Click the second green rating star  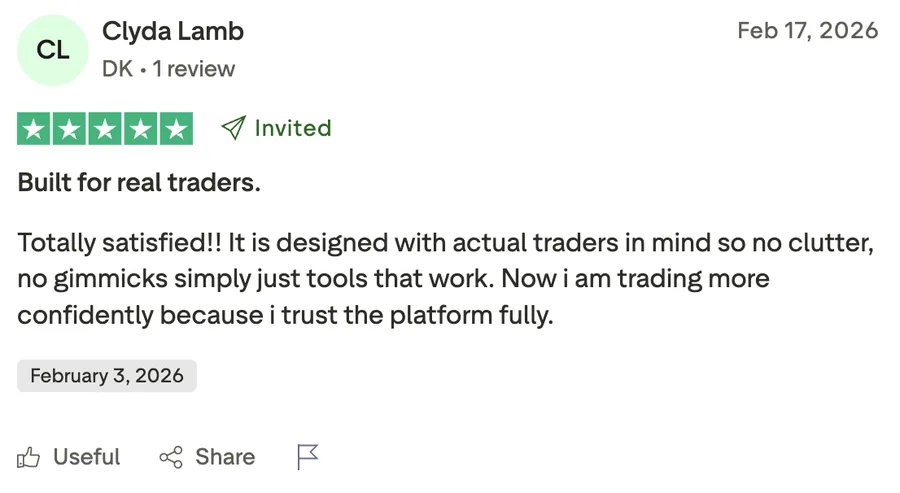[70, 129]
